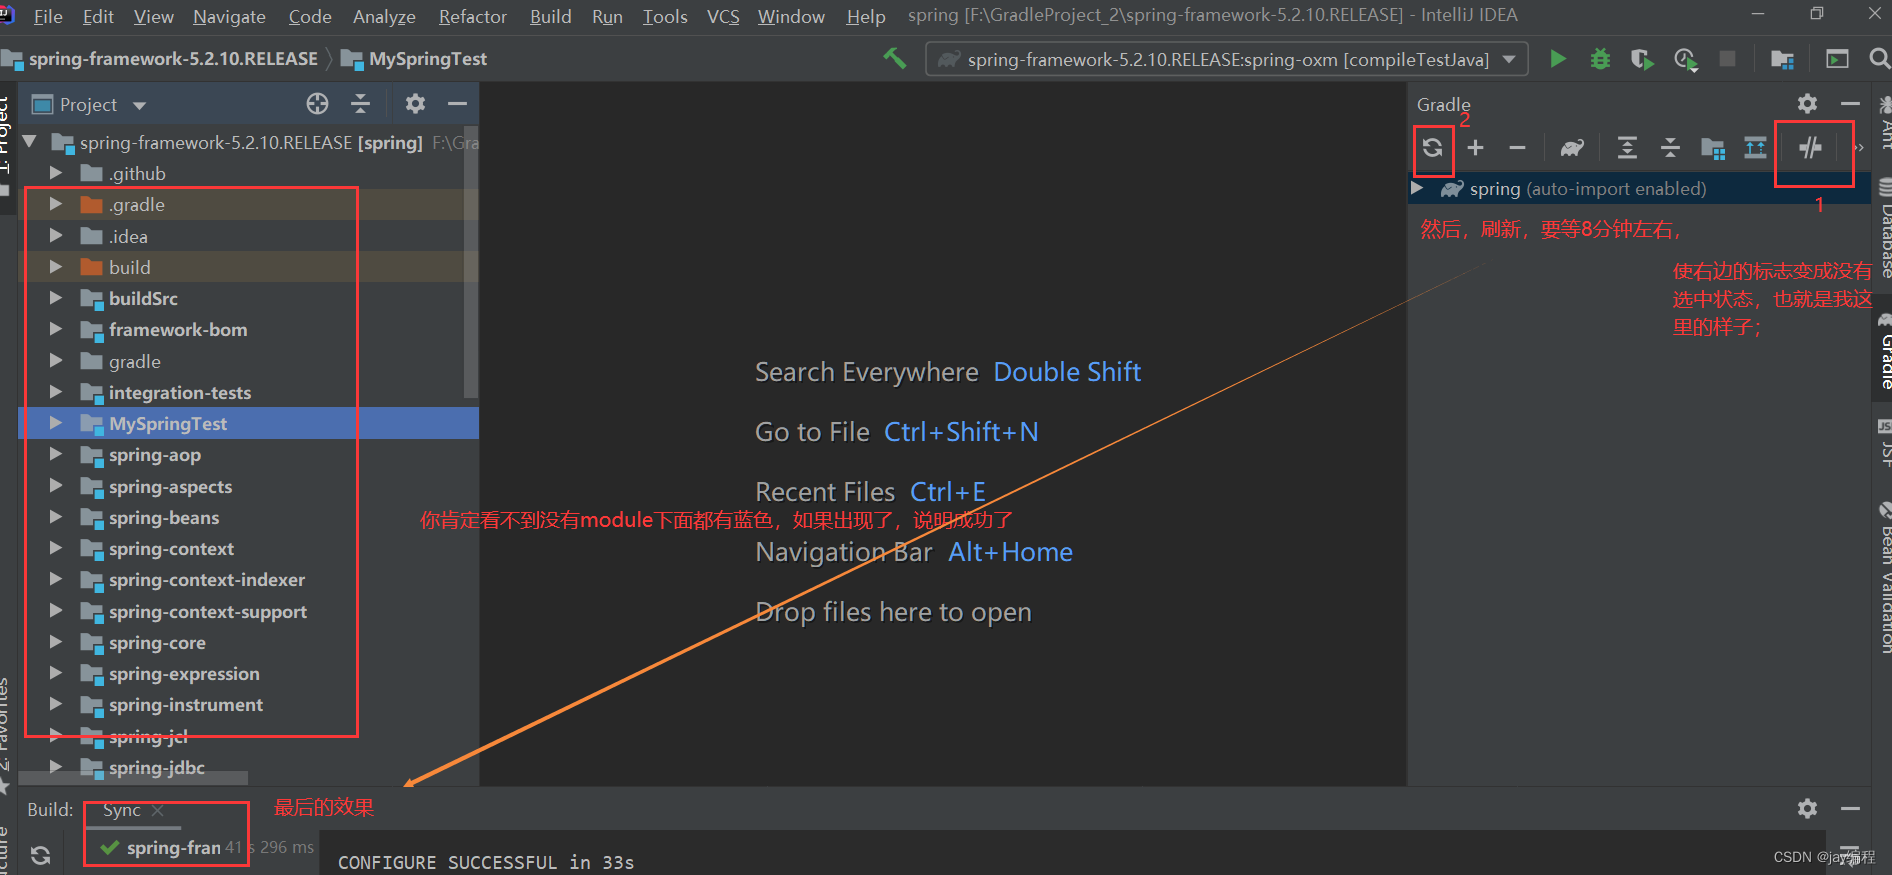Open the Analyze menu

click(384, 16)
